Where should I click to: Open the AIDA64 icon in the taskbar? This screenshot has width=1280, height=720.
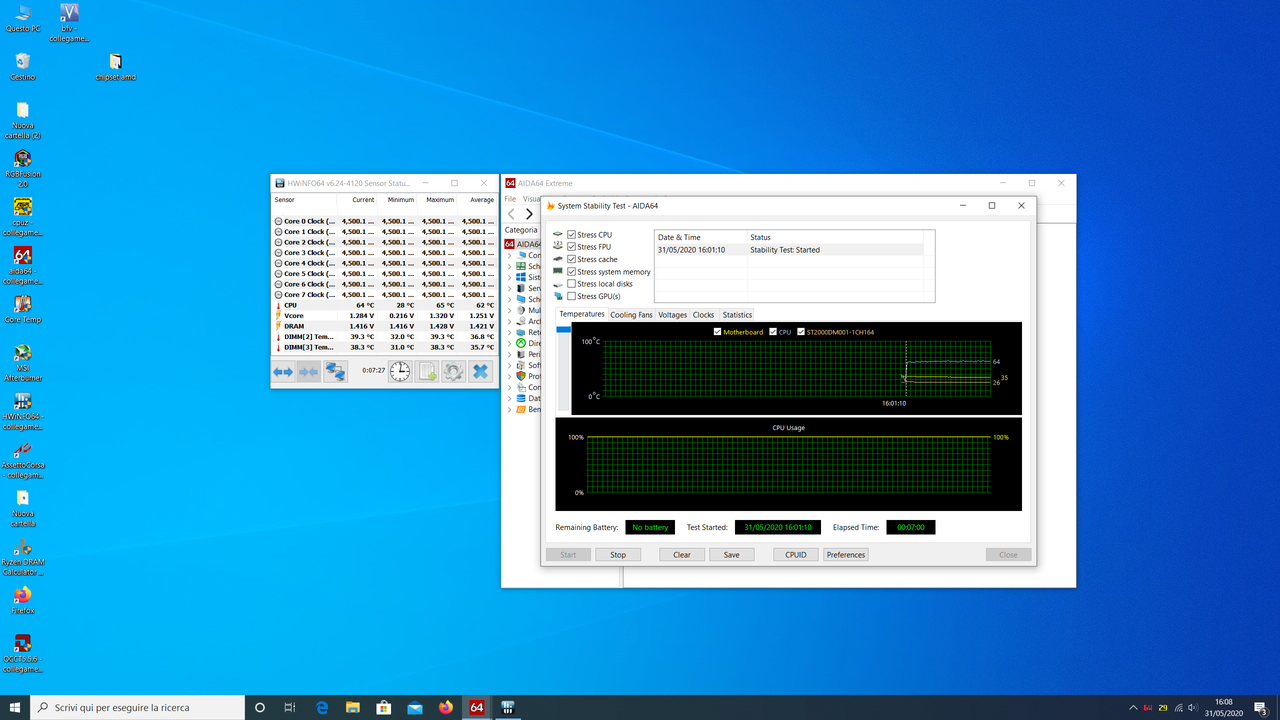[x=476, y=707]
